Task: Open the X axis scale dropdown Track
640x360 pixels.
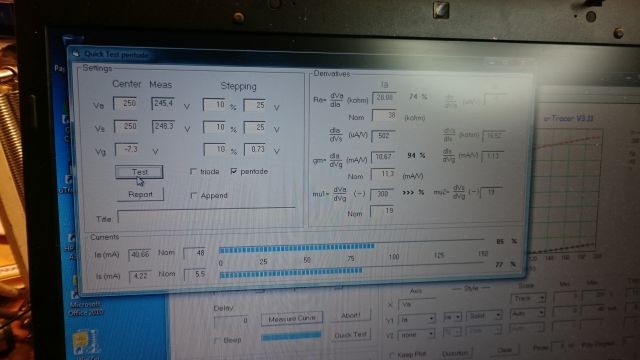Action: pos(528,298)
